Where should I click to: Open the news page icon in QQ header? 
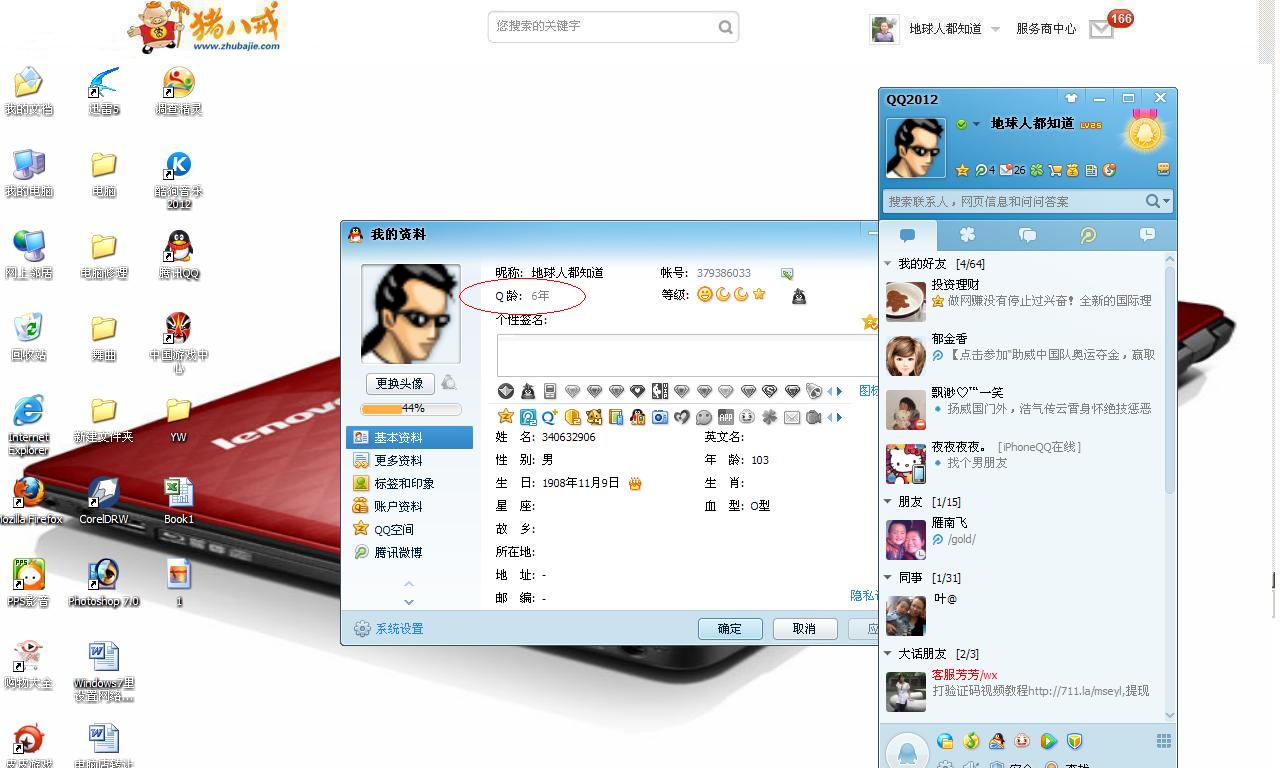[x=1091, y=170]
